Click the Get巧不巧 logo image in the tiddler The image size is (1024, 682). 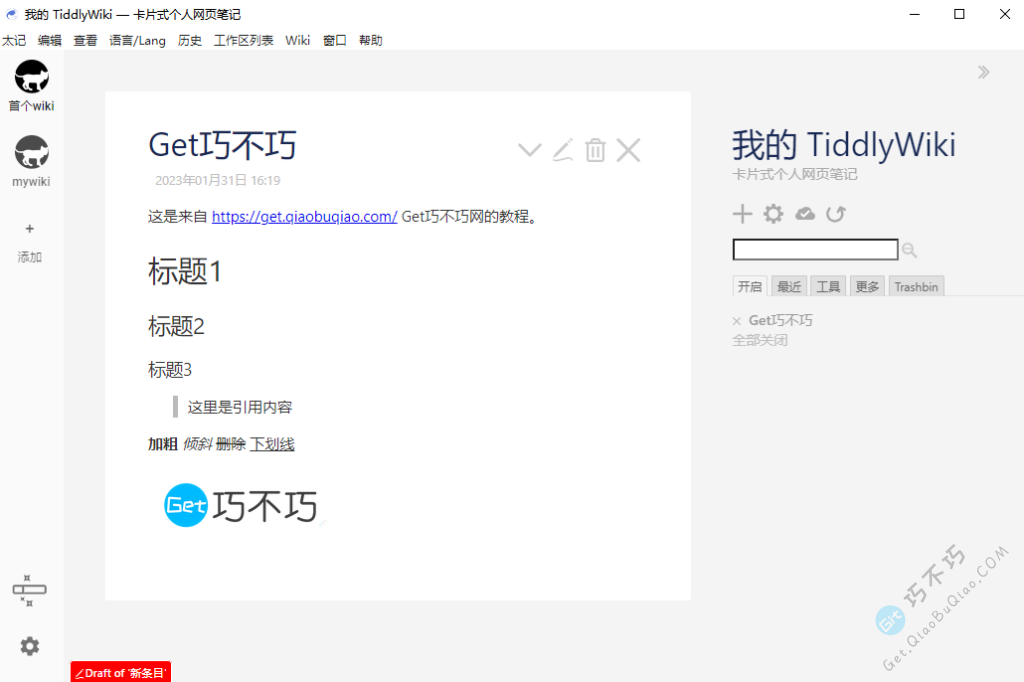click(x=240, y=505)
